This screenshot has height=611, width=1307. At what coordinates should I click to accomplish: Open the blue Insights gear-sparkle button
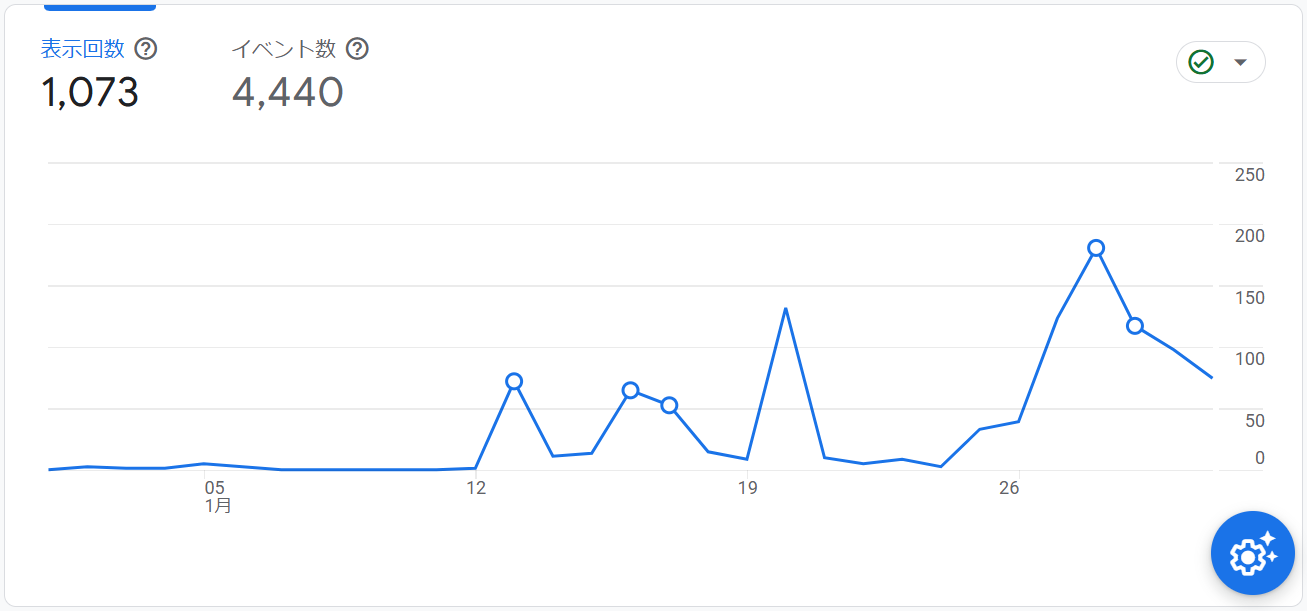[x=1254, y=553]
